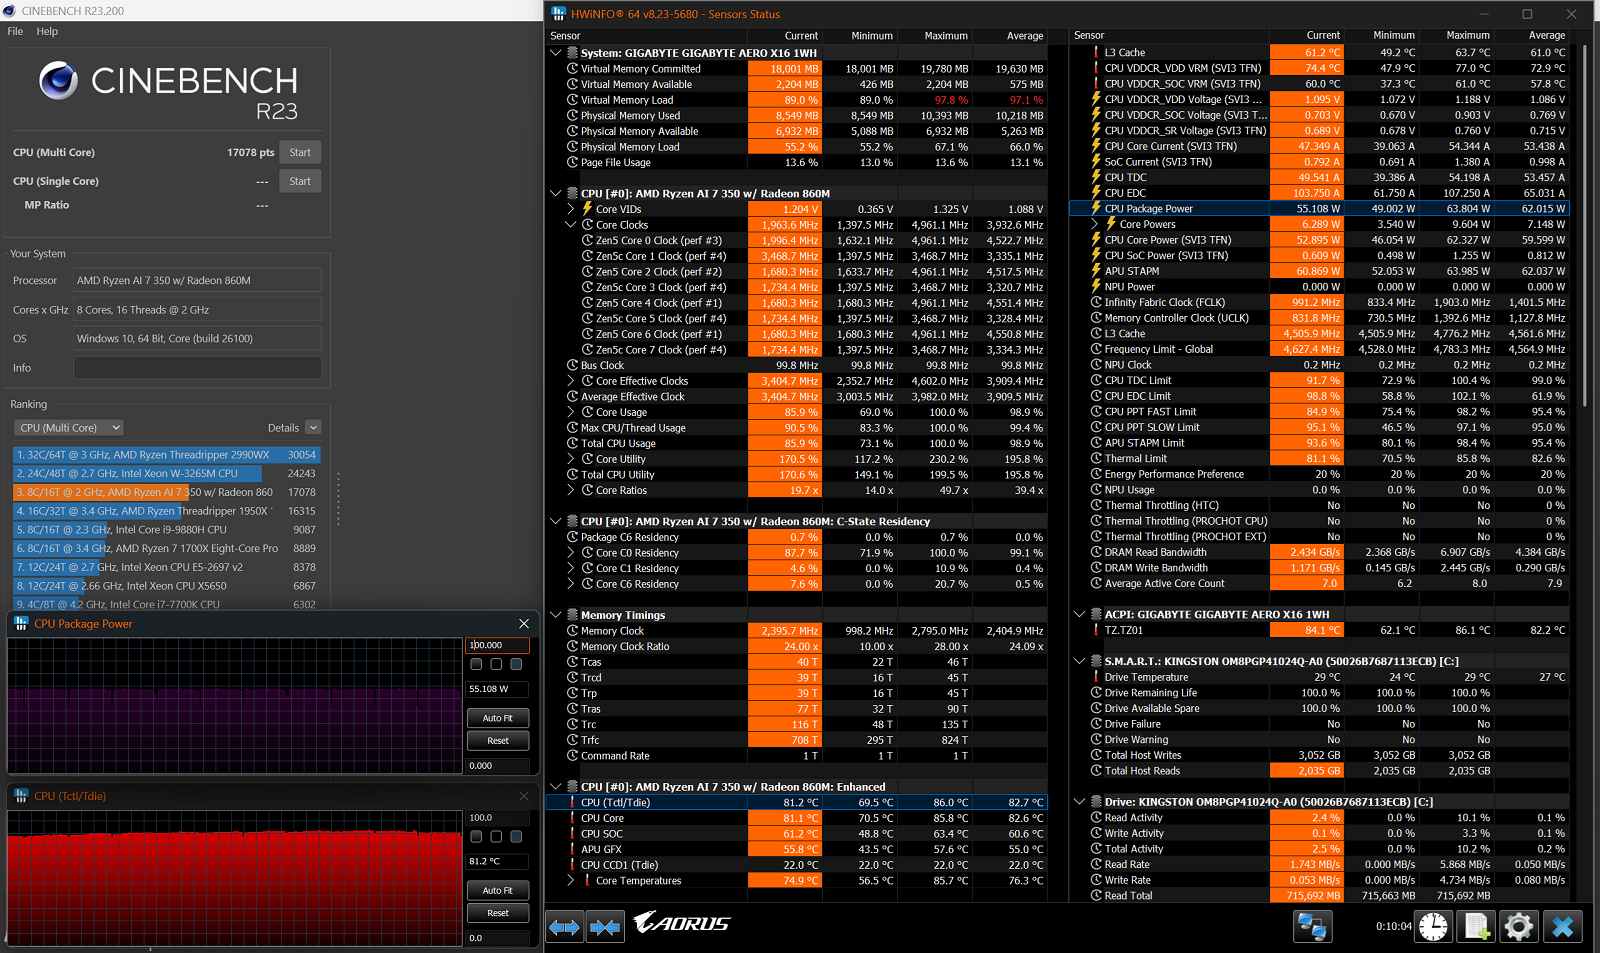Viewport: 1600px width, 953px height.
Task: Select the CPU (Tctl/Tdie) sensor row
Action: tap(796, 802)
